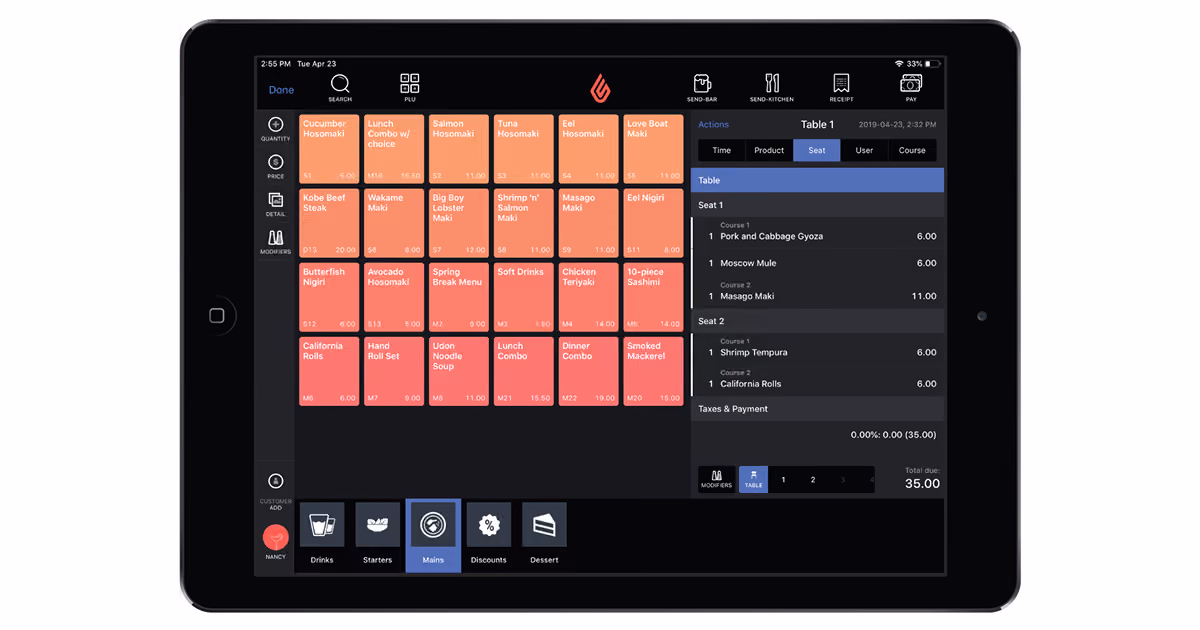Add Cucumber Hosomaki to the order
The height and width of the screenshot is (630, 1200).
[x=329, y=149]
